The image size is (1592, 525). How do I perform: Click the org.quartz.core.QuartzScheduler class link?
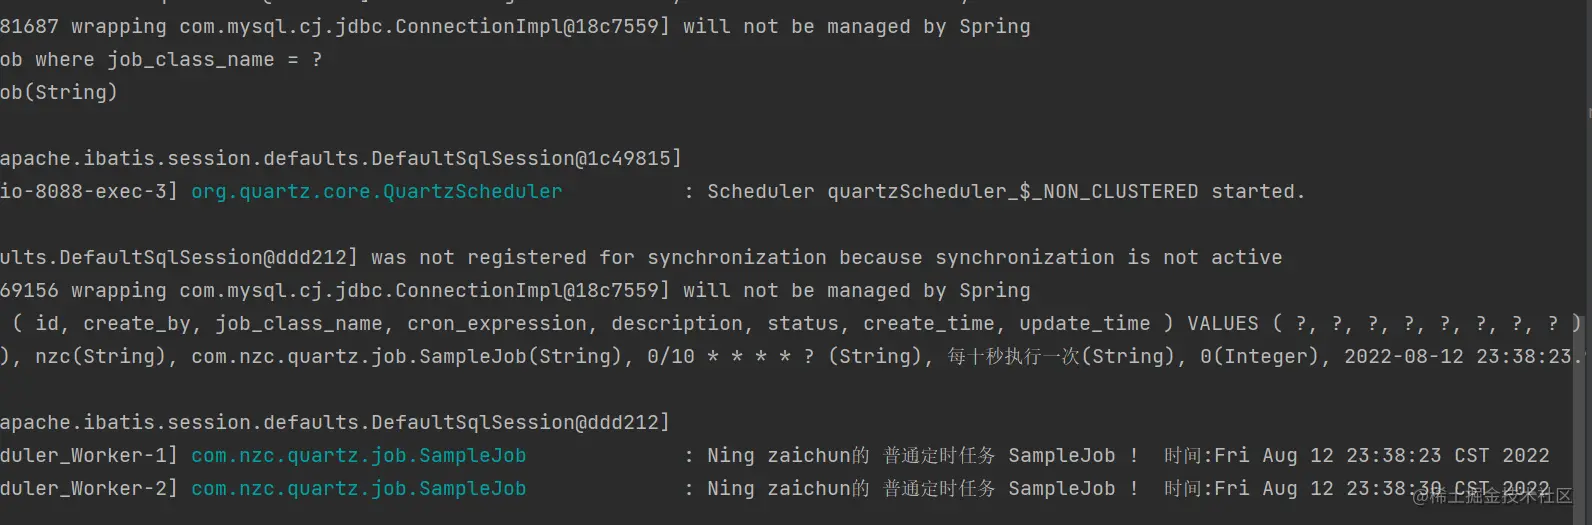(x=376, y=191)
